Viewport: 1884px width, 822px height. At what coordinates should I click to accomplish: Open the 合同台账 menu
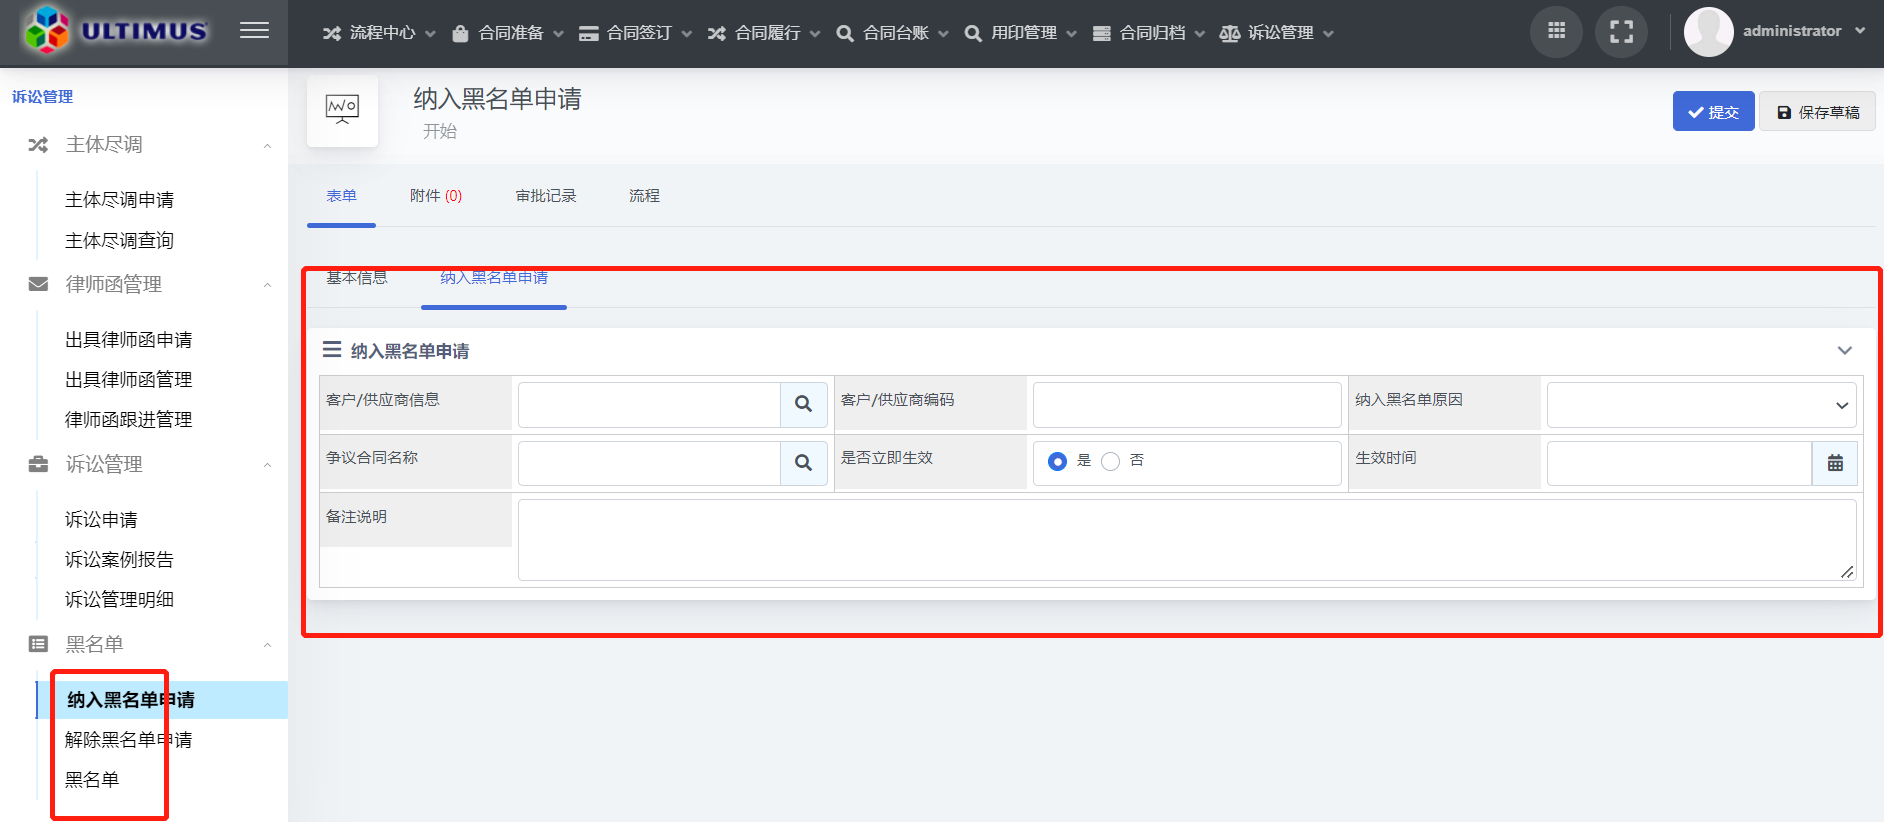pos(893,33)
